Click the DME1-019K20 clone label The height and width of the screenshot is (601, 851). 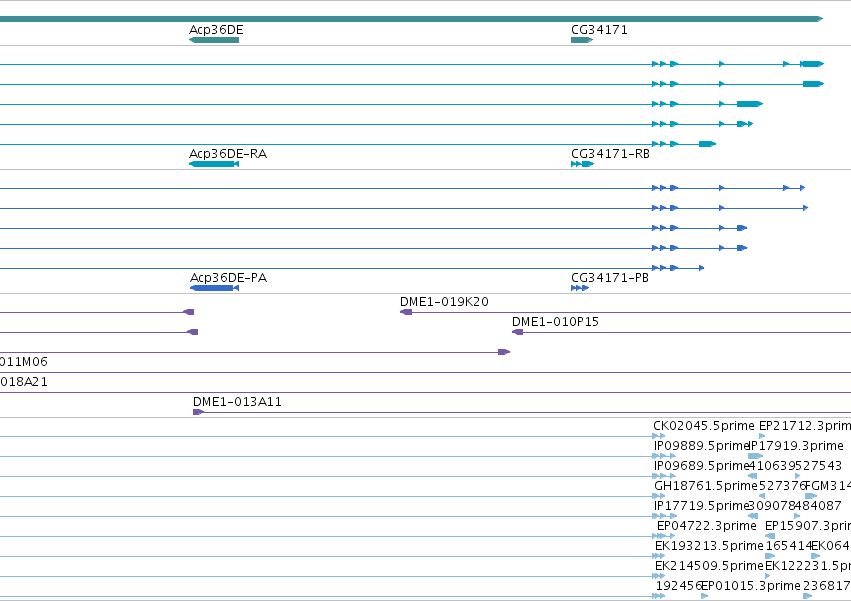[444, 302]
